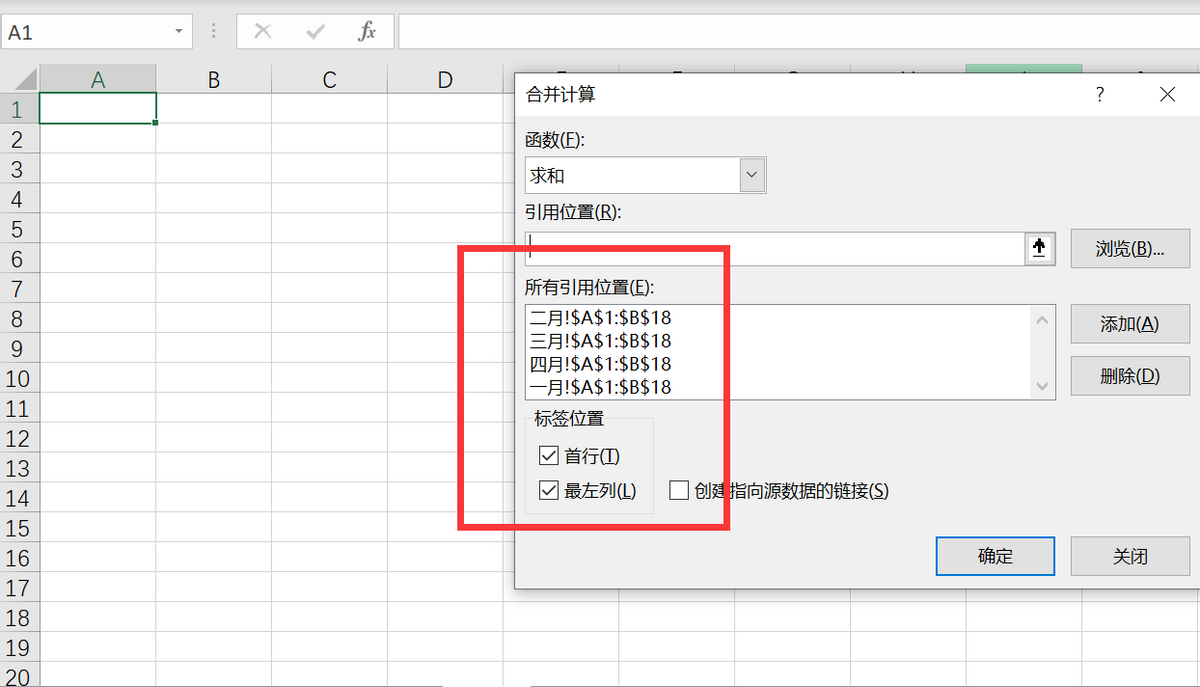Select row 15 header
The image size is (1200, 687).
click(x=19, y=528)
